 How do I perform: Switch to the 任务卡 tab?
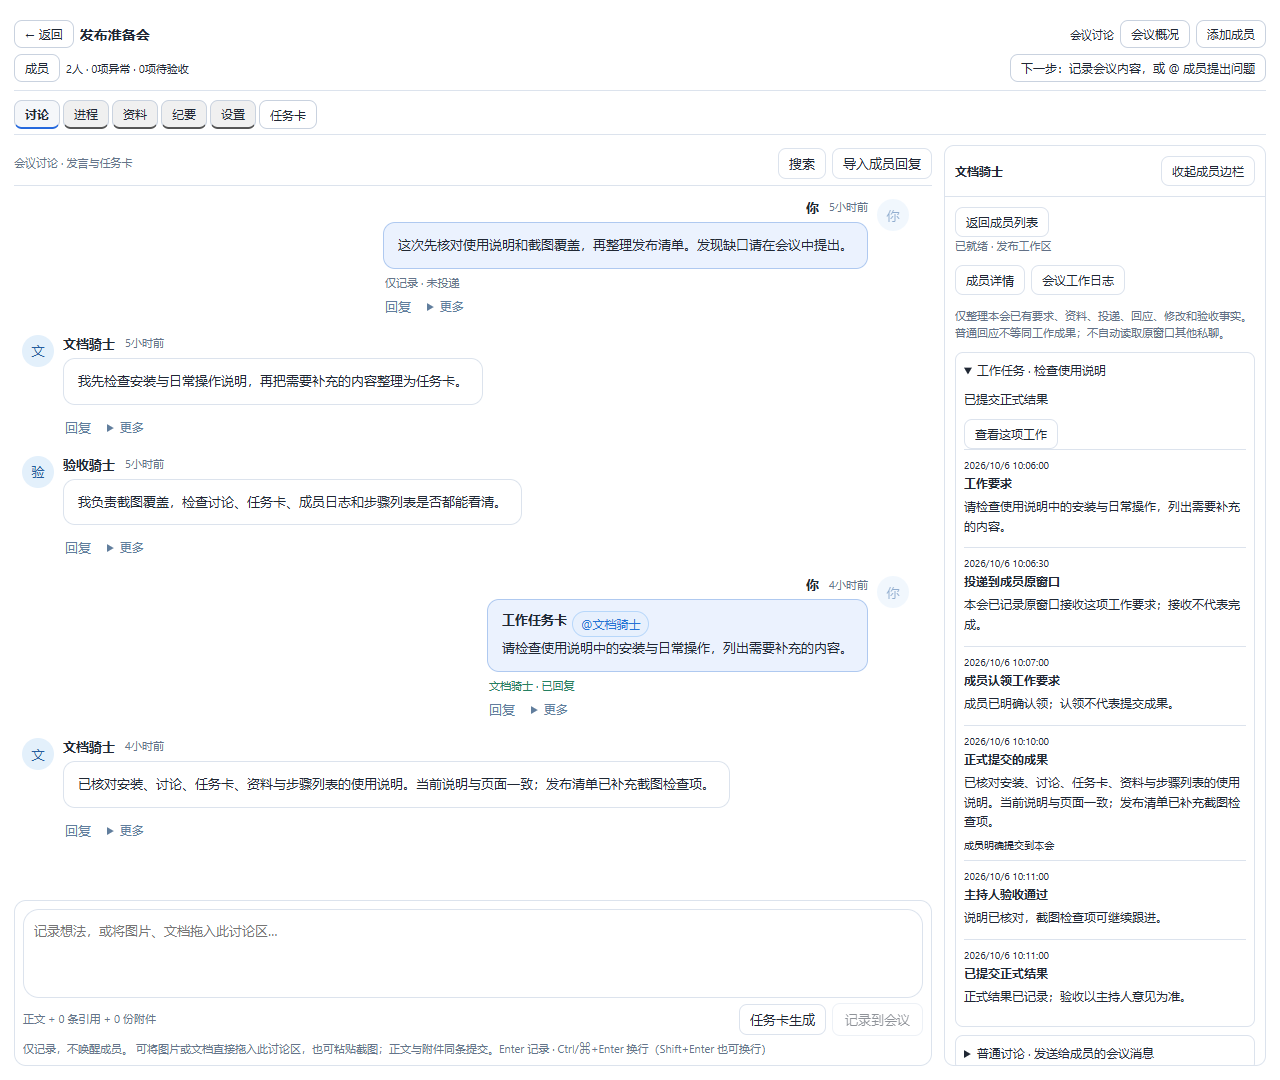(x=288, y=115)
